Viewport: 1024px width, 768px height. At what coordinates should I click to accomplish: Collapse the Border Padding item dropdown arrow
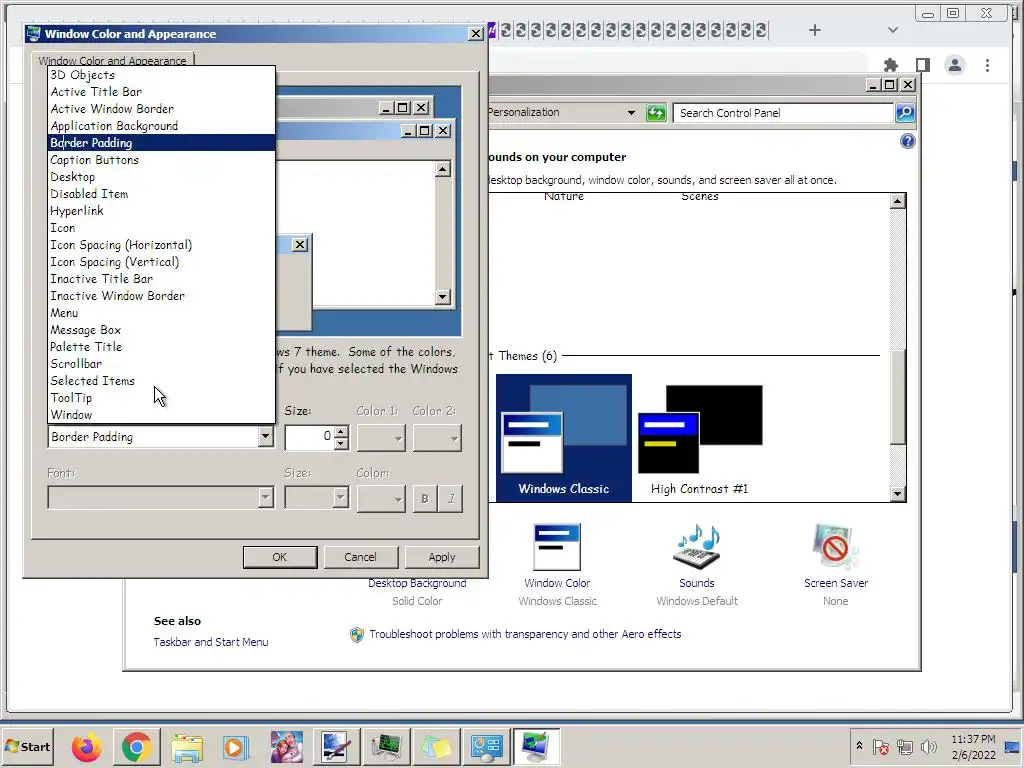tap(265, 436)
